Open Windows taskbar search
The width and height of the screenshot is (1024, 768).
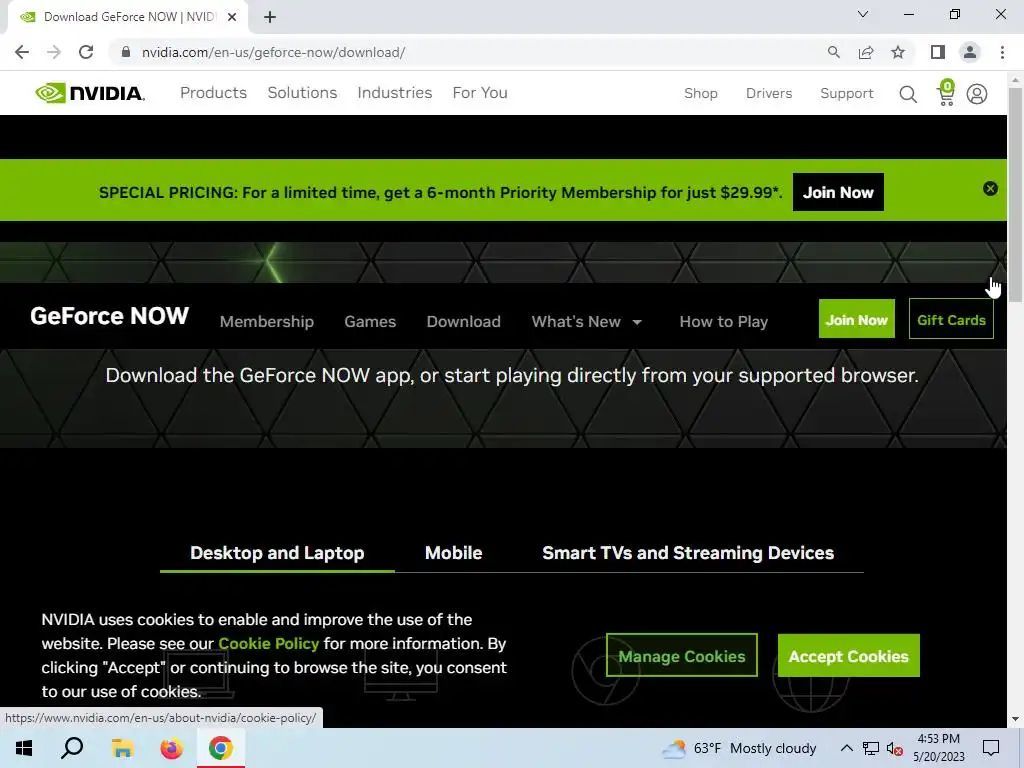[72, 748]
